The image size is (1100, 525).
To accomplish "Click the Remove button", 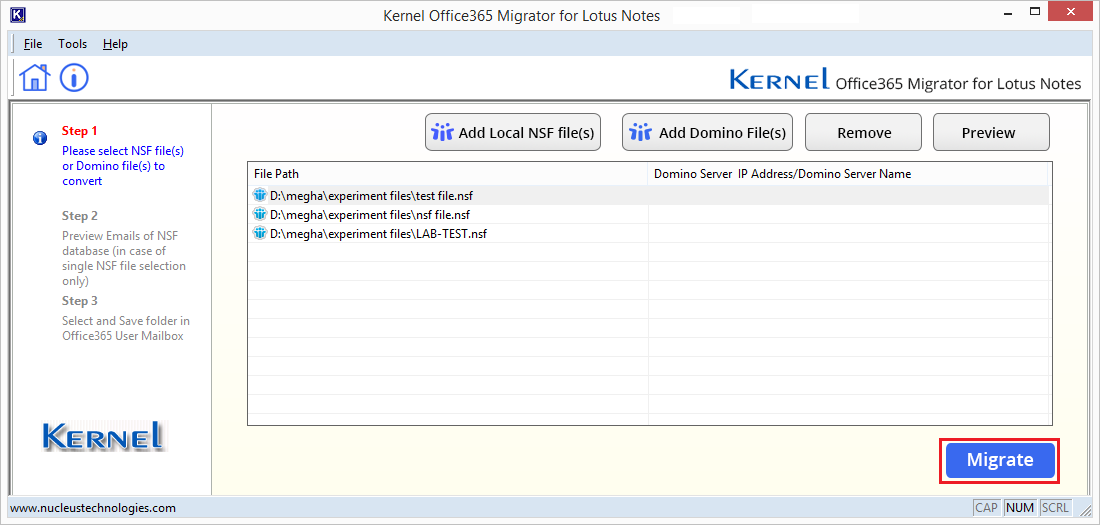I will 864,132.
